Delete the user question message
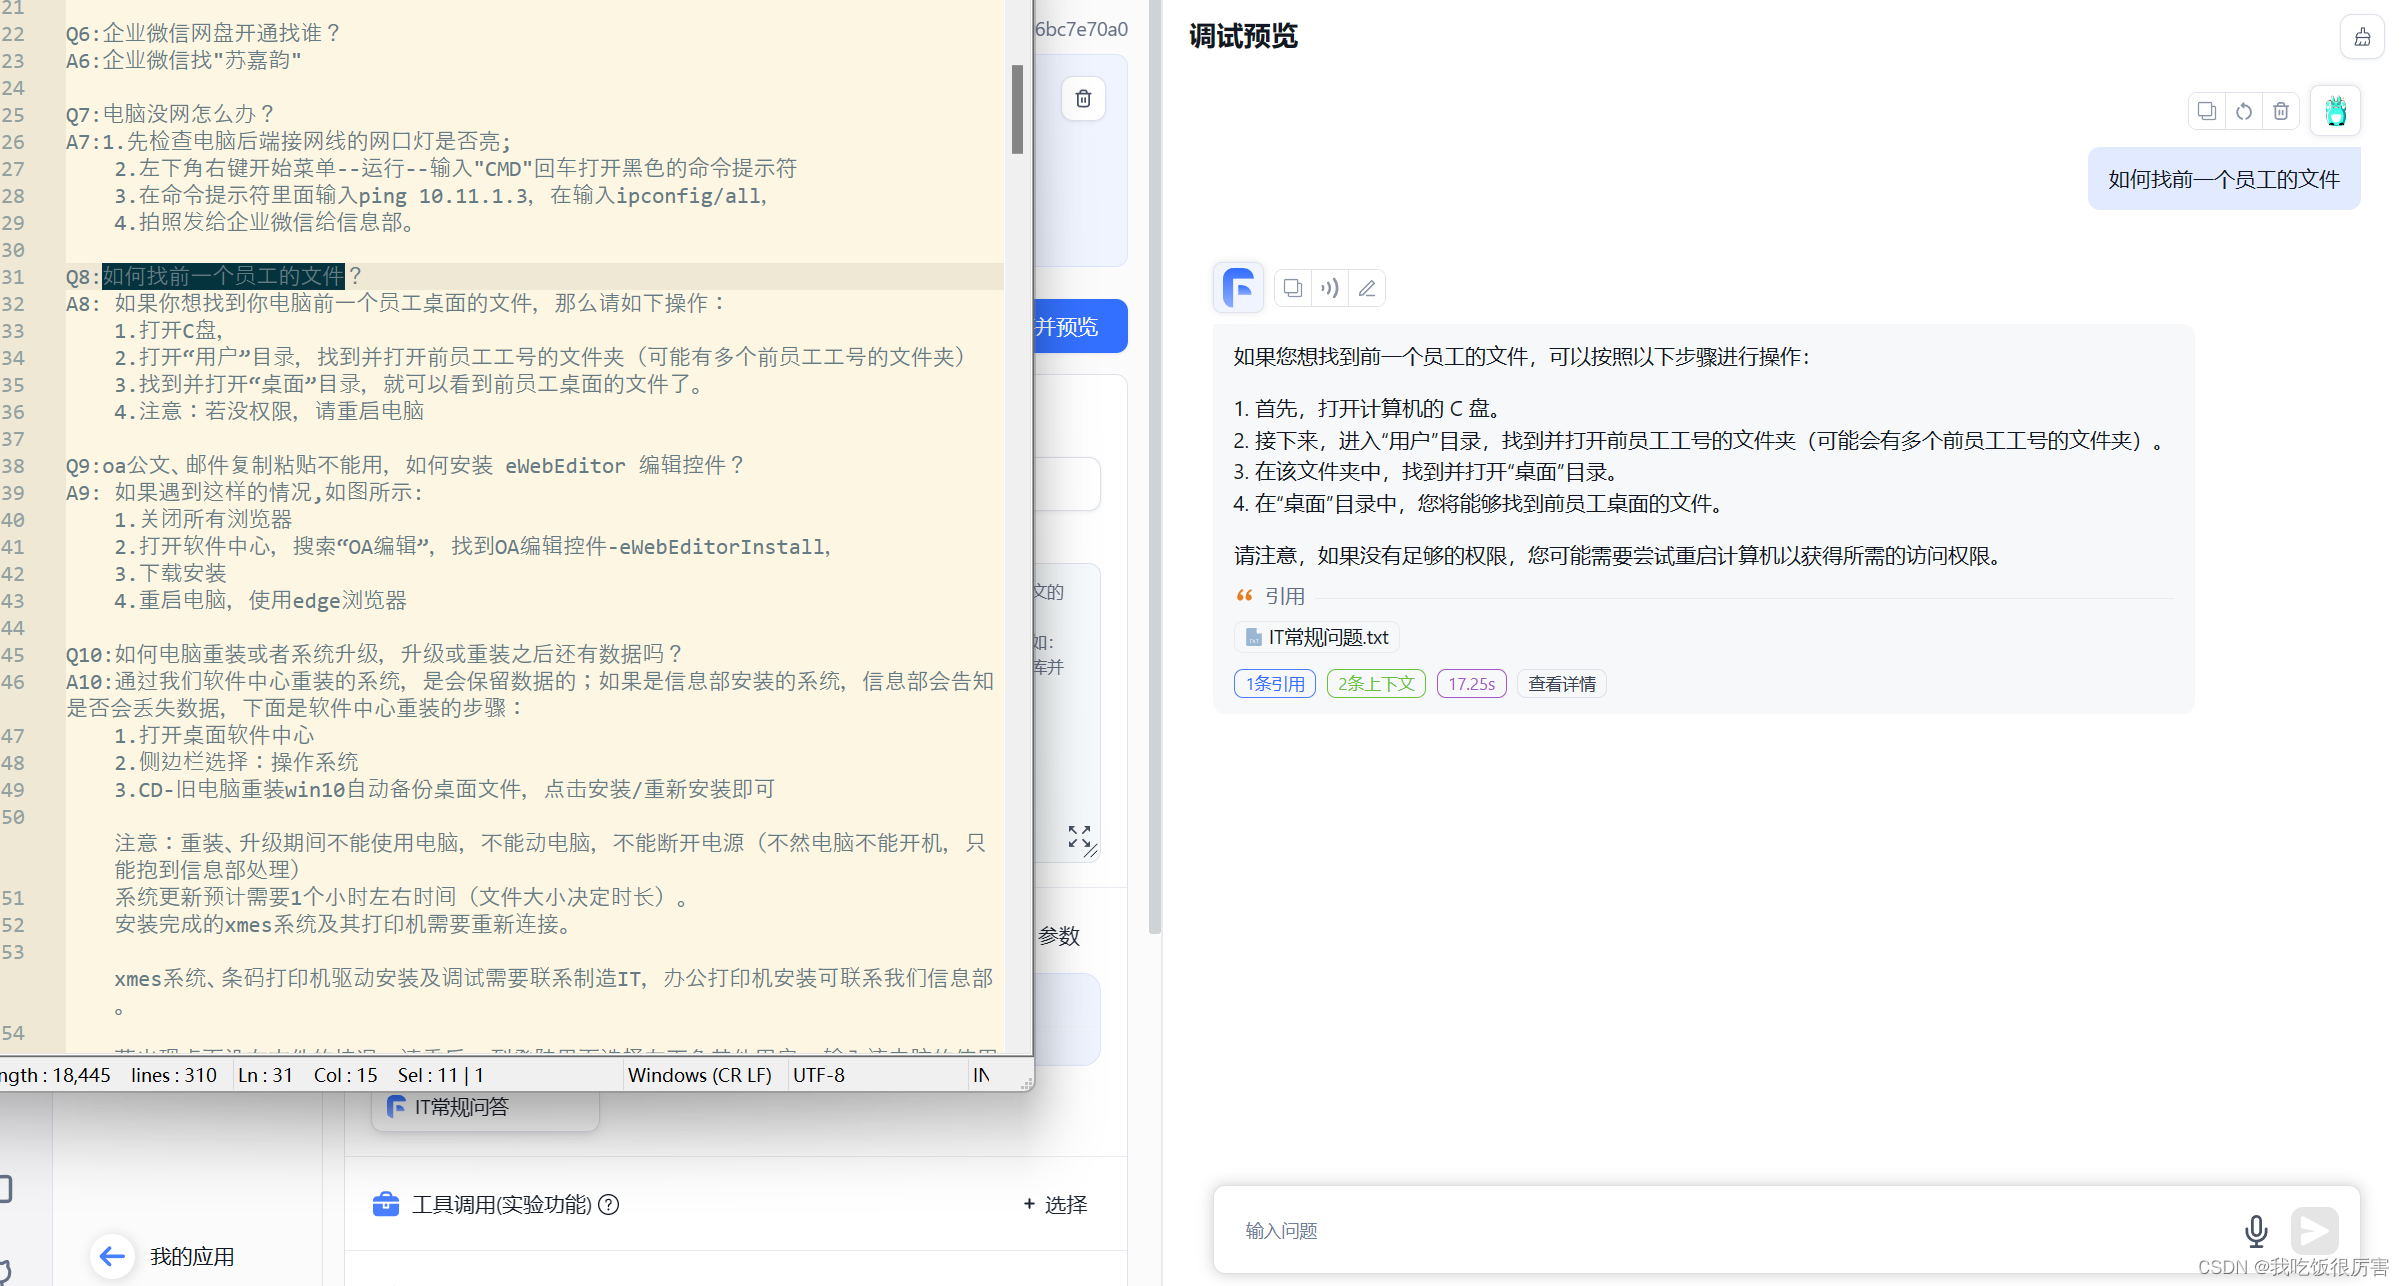Viewport: 2405px width, 1286px height. pos(2281,111)
